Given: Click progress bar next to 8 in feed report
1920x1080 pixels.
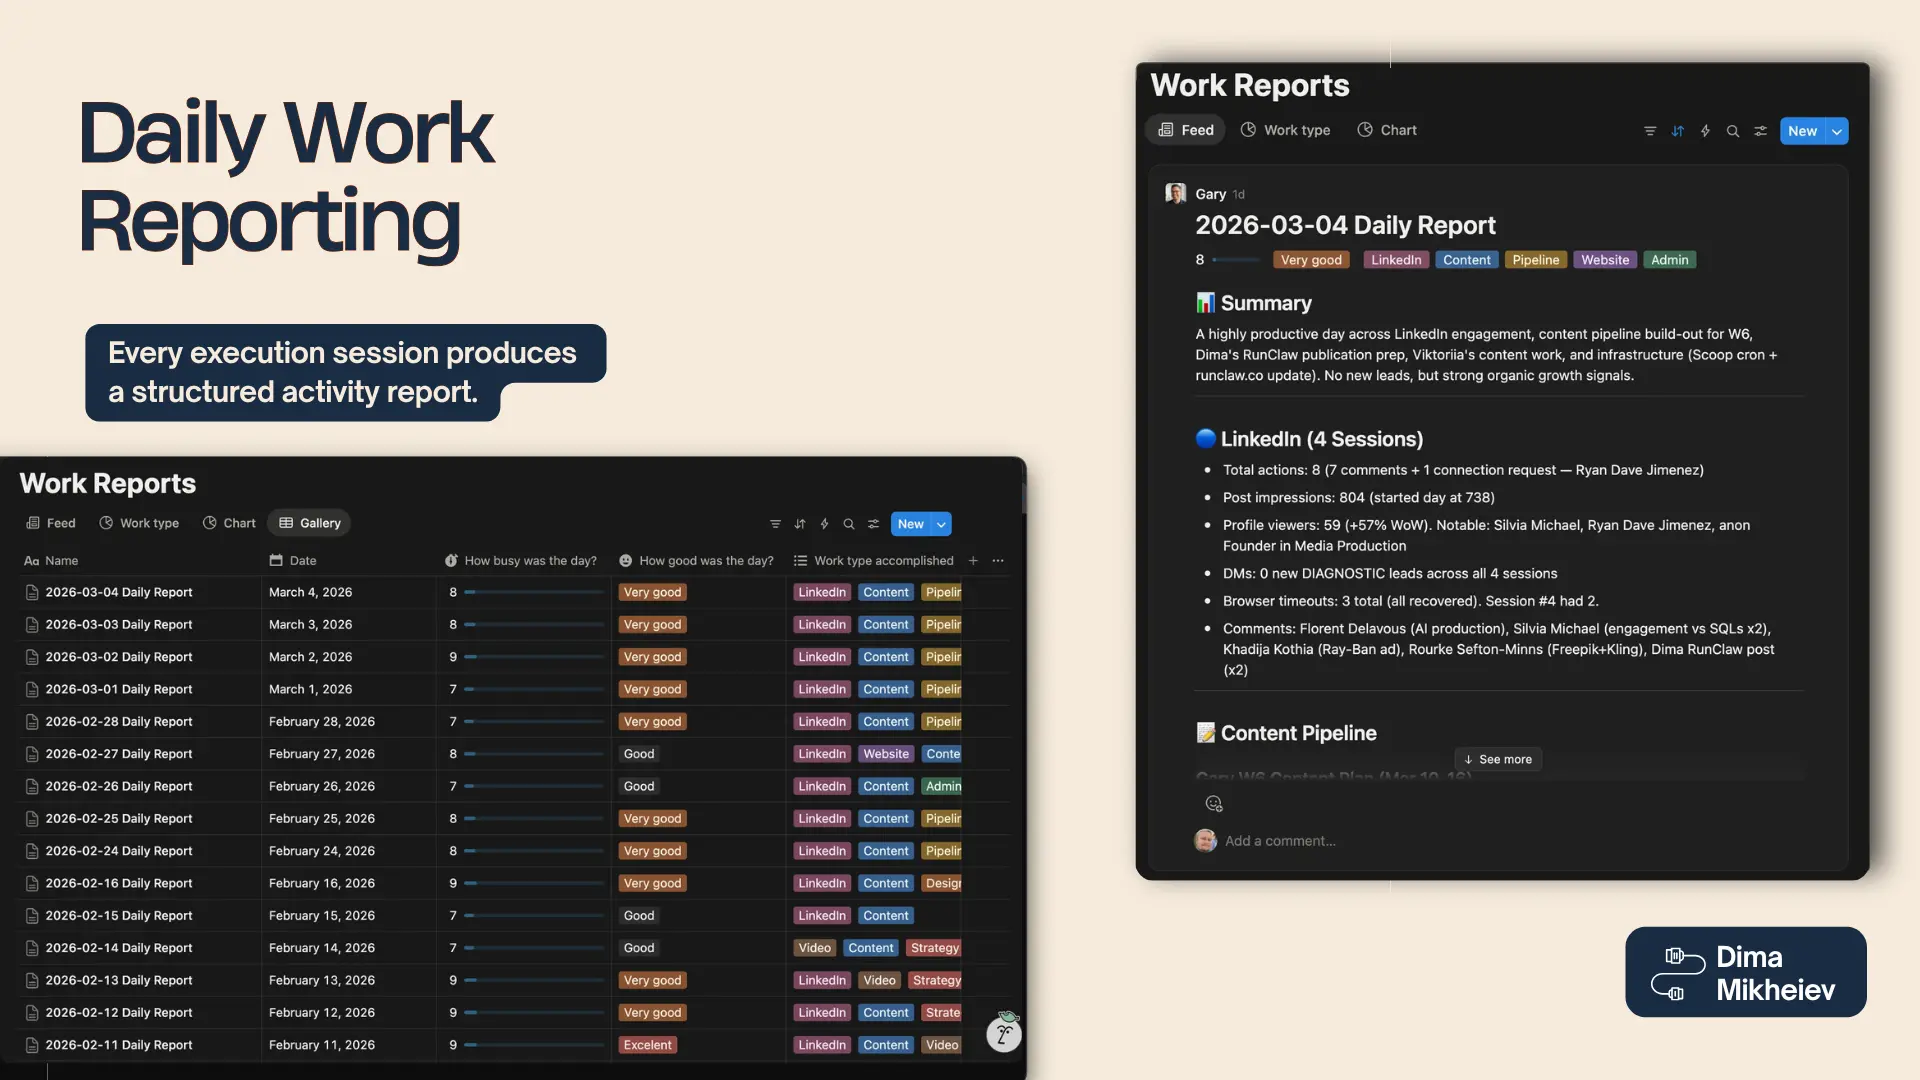Looking at the screenshot, I should pos(1236,260).
